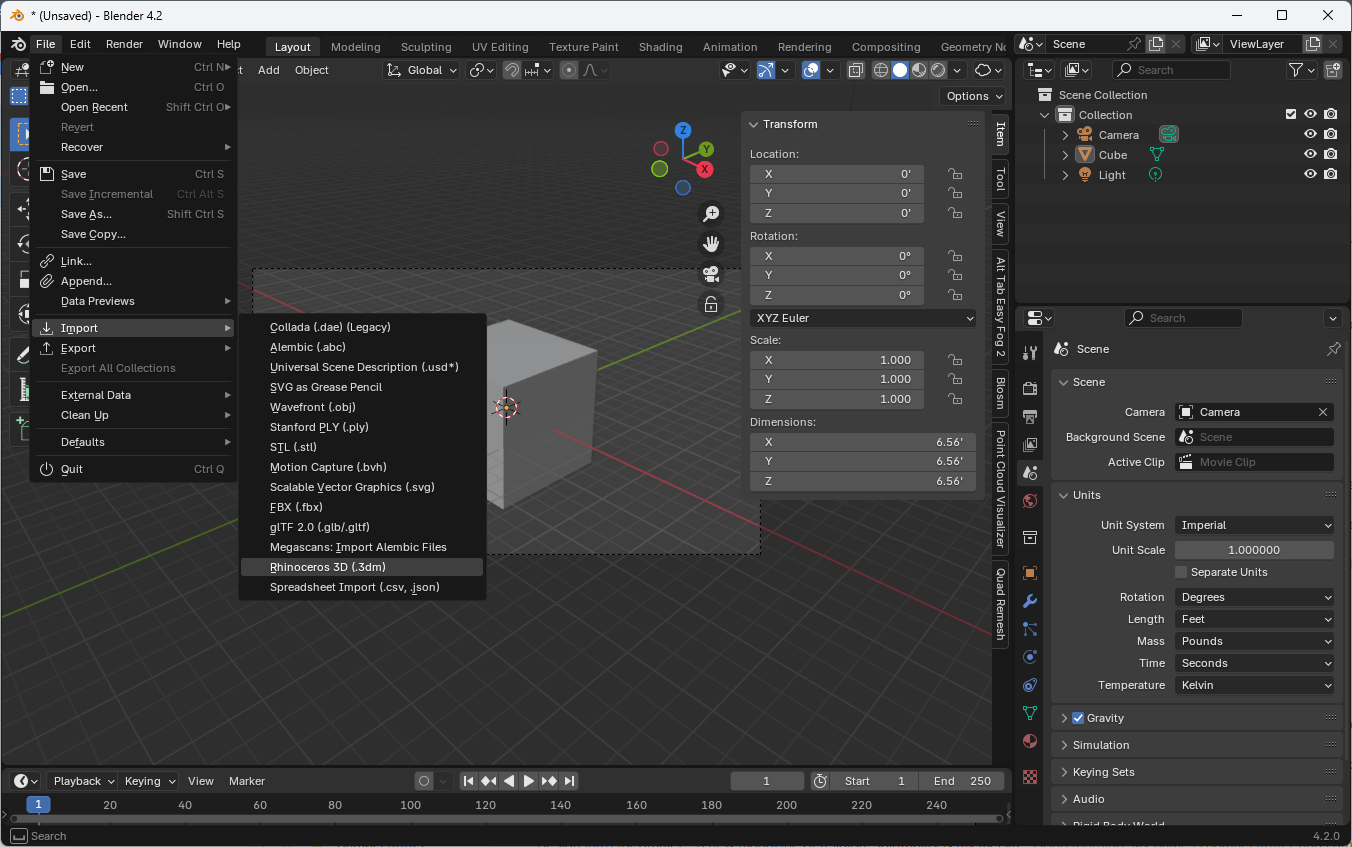Pin the Scene properties editor
The width and height of the screenshot is (1352, 847).
coord(1333,349)
